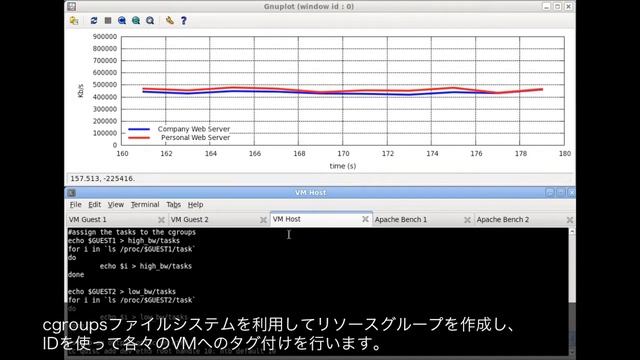Open Gnuplot configuration wrench icon
Screen dimensions: 640x360
pos(170,20)
